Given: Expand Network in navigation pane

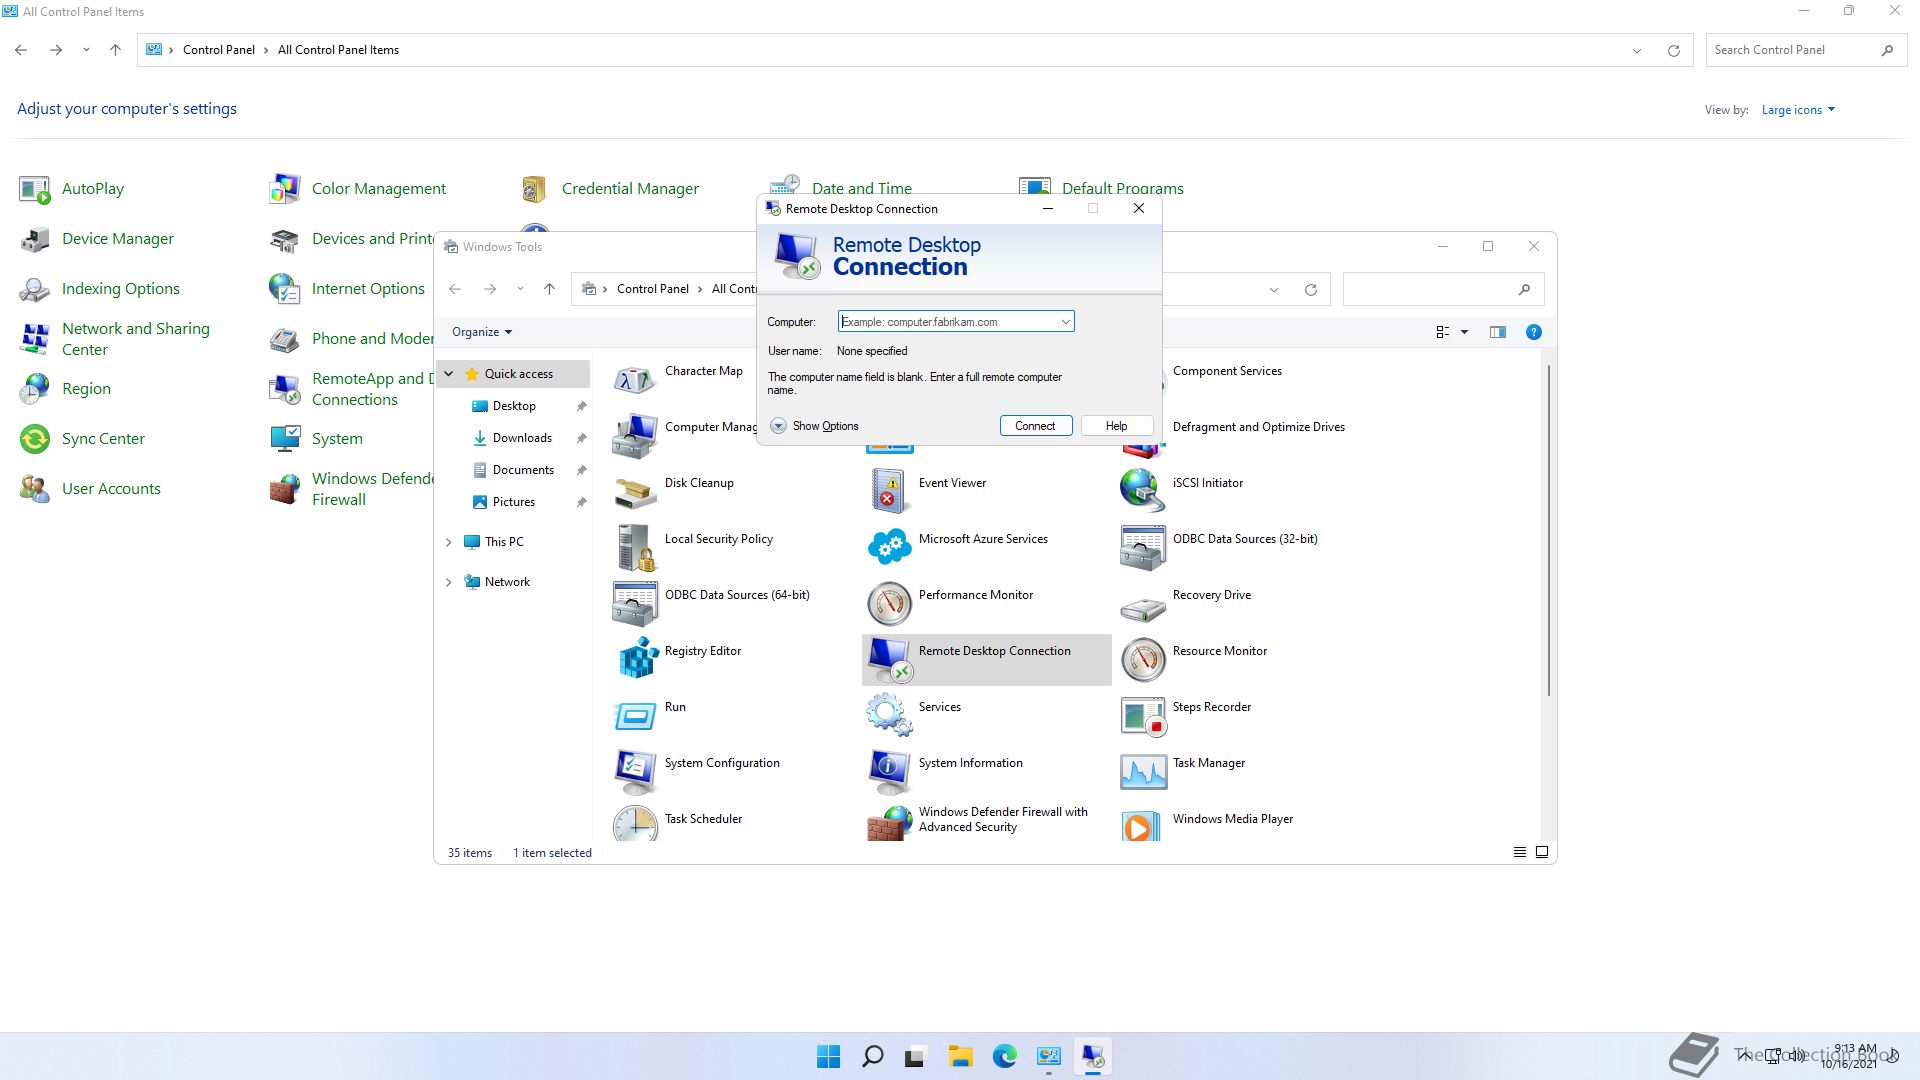Looking at the screenshot, I should tap(449, 582).
